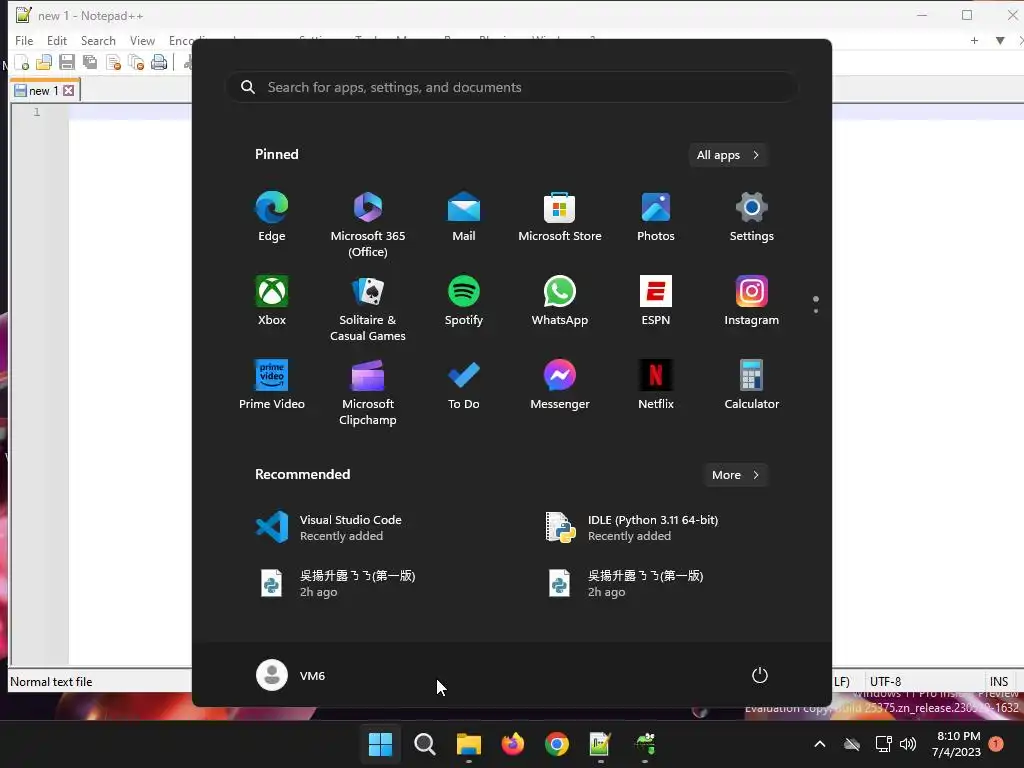Launch the Xbox app
The image size is (1024, 768).
click(x=272, y=300)
